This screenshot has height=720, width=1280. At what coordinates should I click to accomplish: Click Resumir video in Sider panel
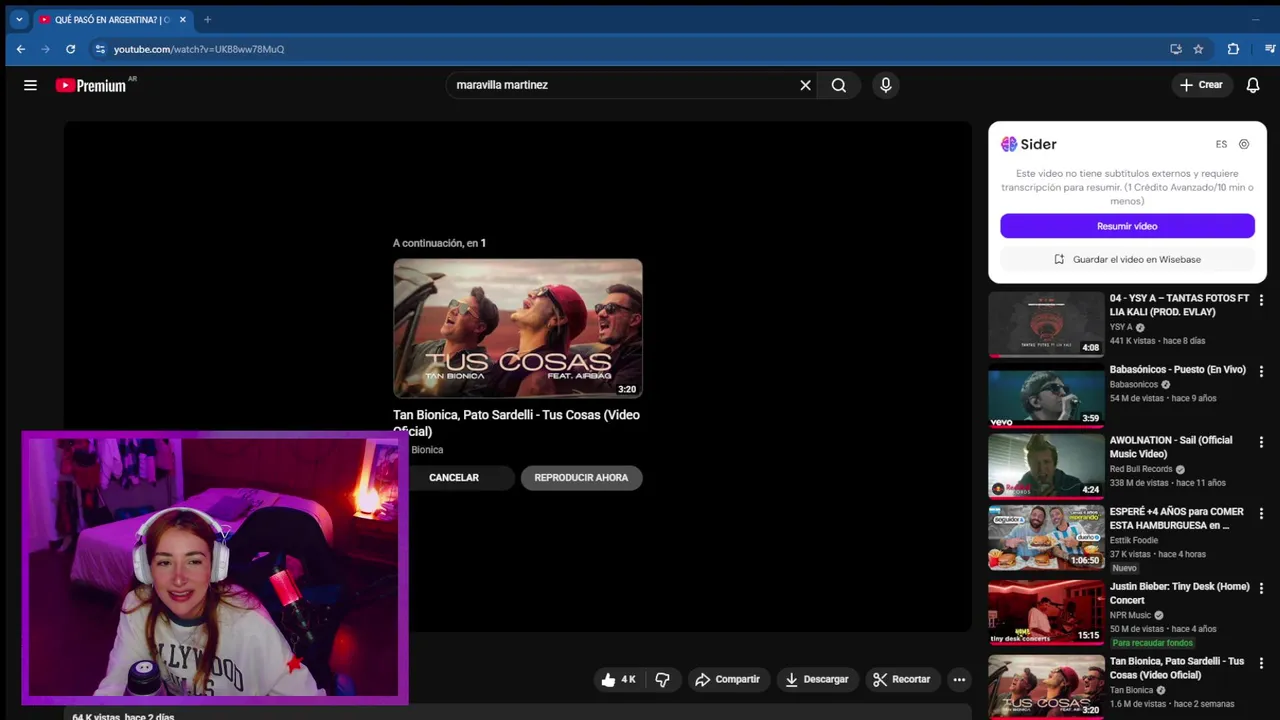[1127, 226]
